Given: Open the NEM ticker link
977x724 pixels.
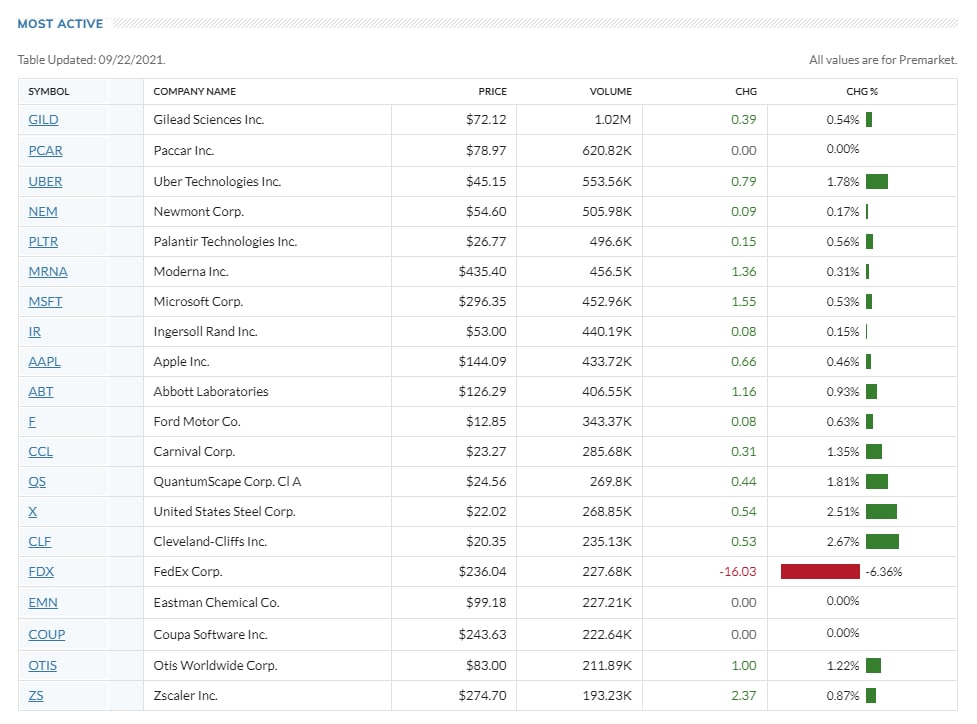Looking at the screenshot, I should tap(42, 212).
